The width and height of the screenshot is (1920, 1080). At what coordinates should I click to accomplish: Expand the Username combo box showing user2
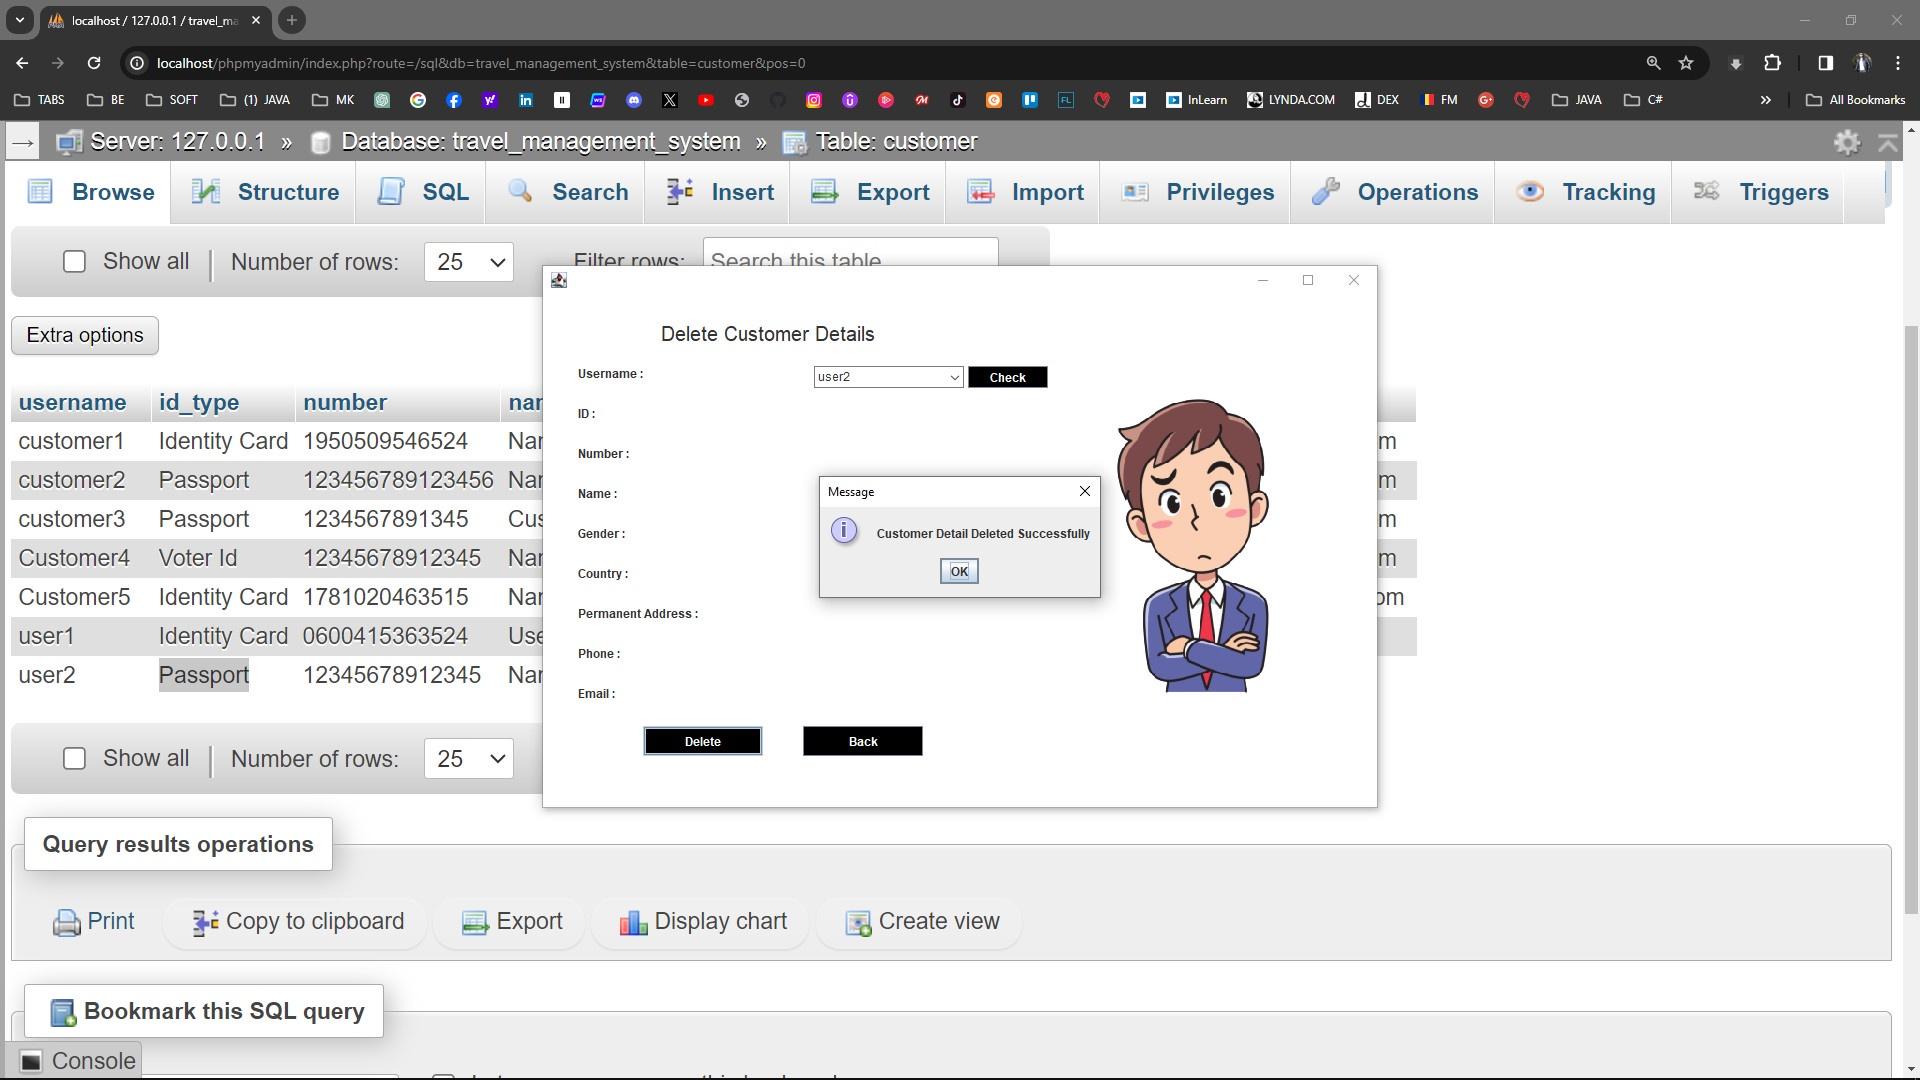click(x=954, y=377)
